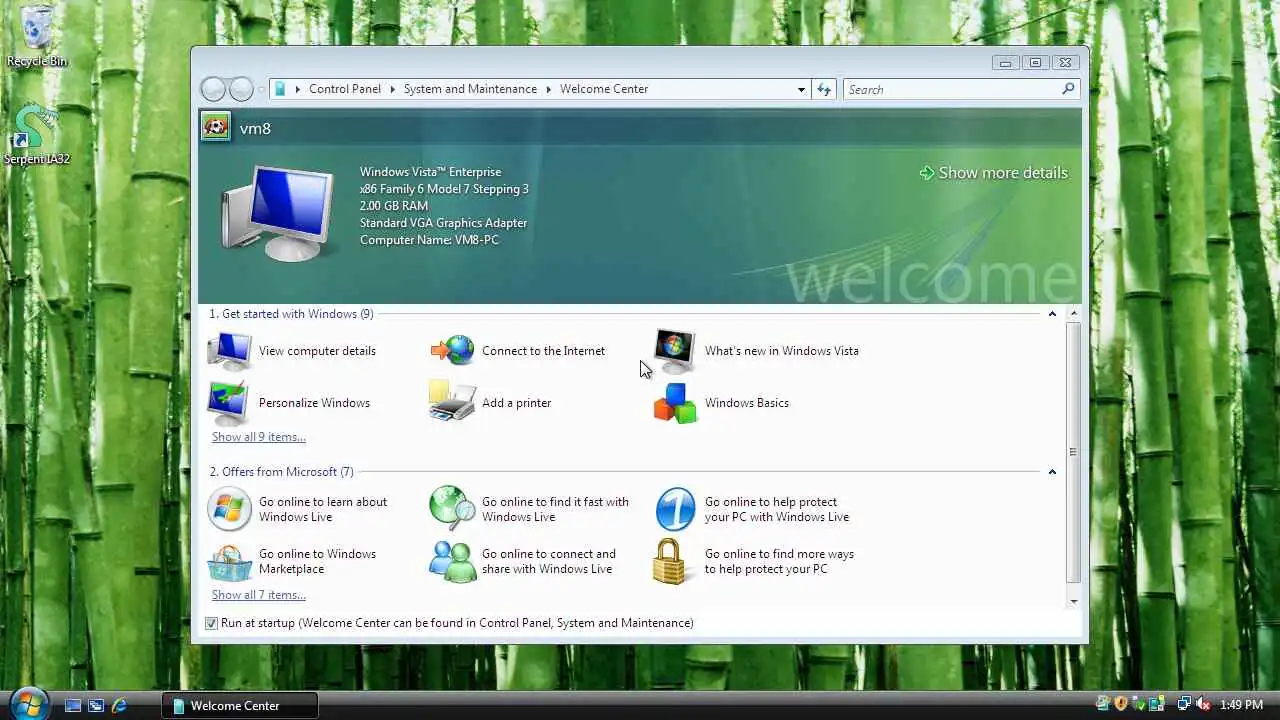Click Show Desktop in Quick Launch

tap(73, 705)
